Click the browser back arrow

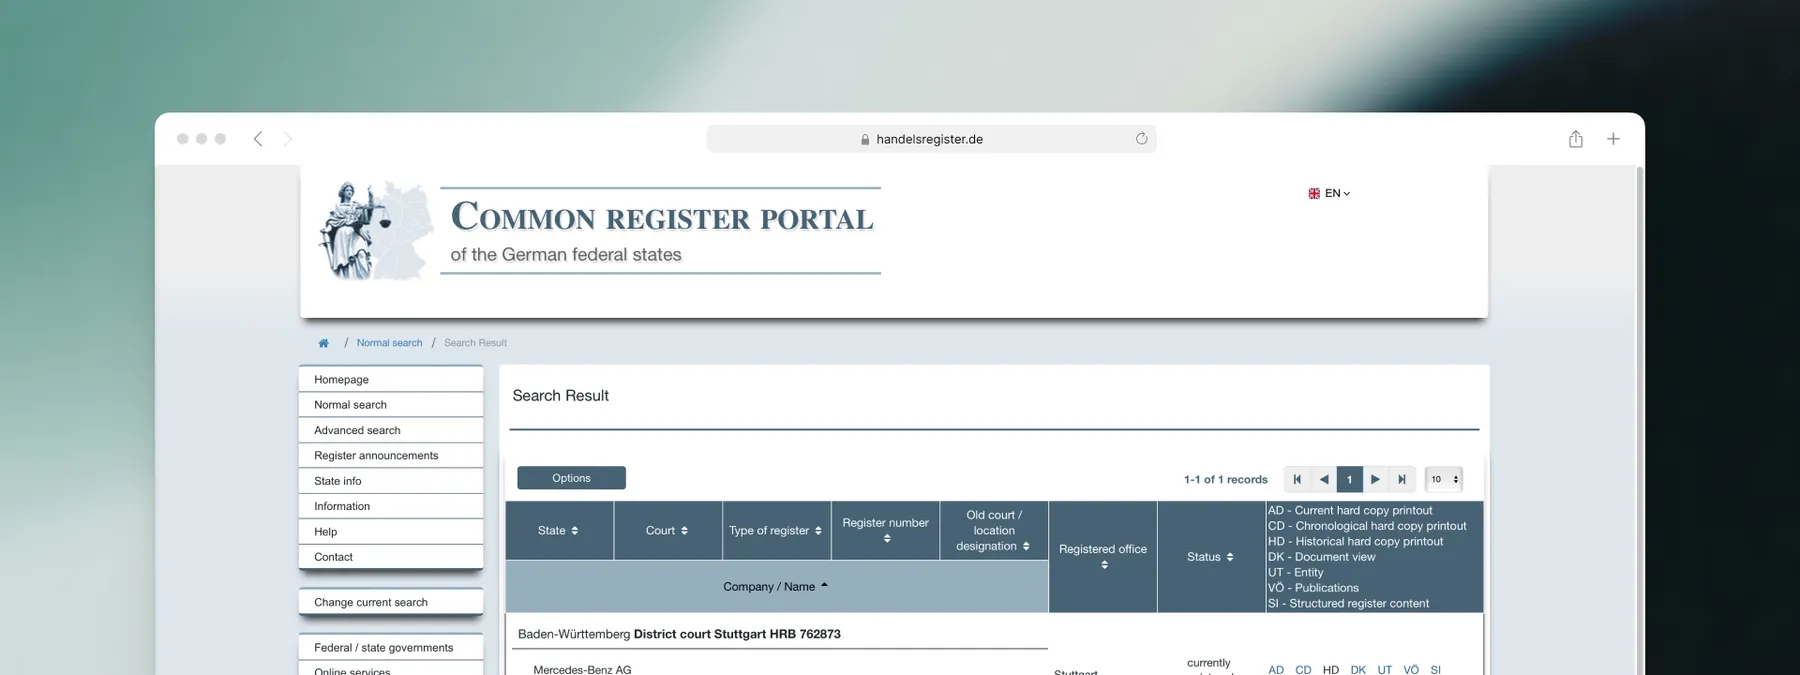(x=258, y=139)
